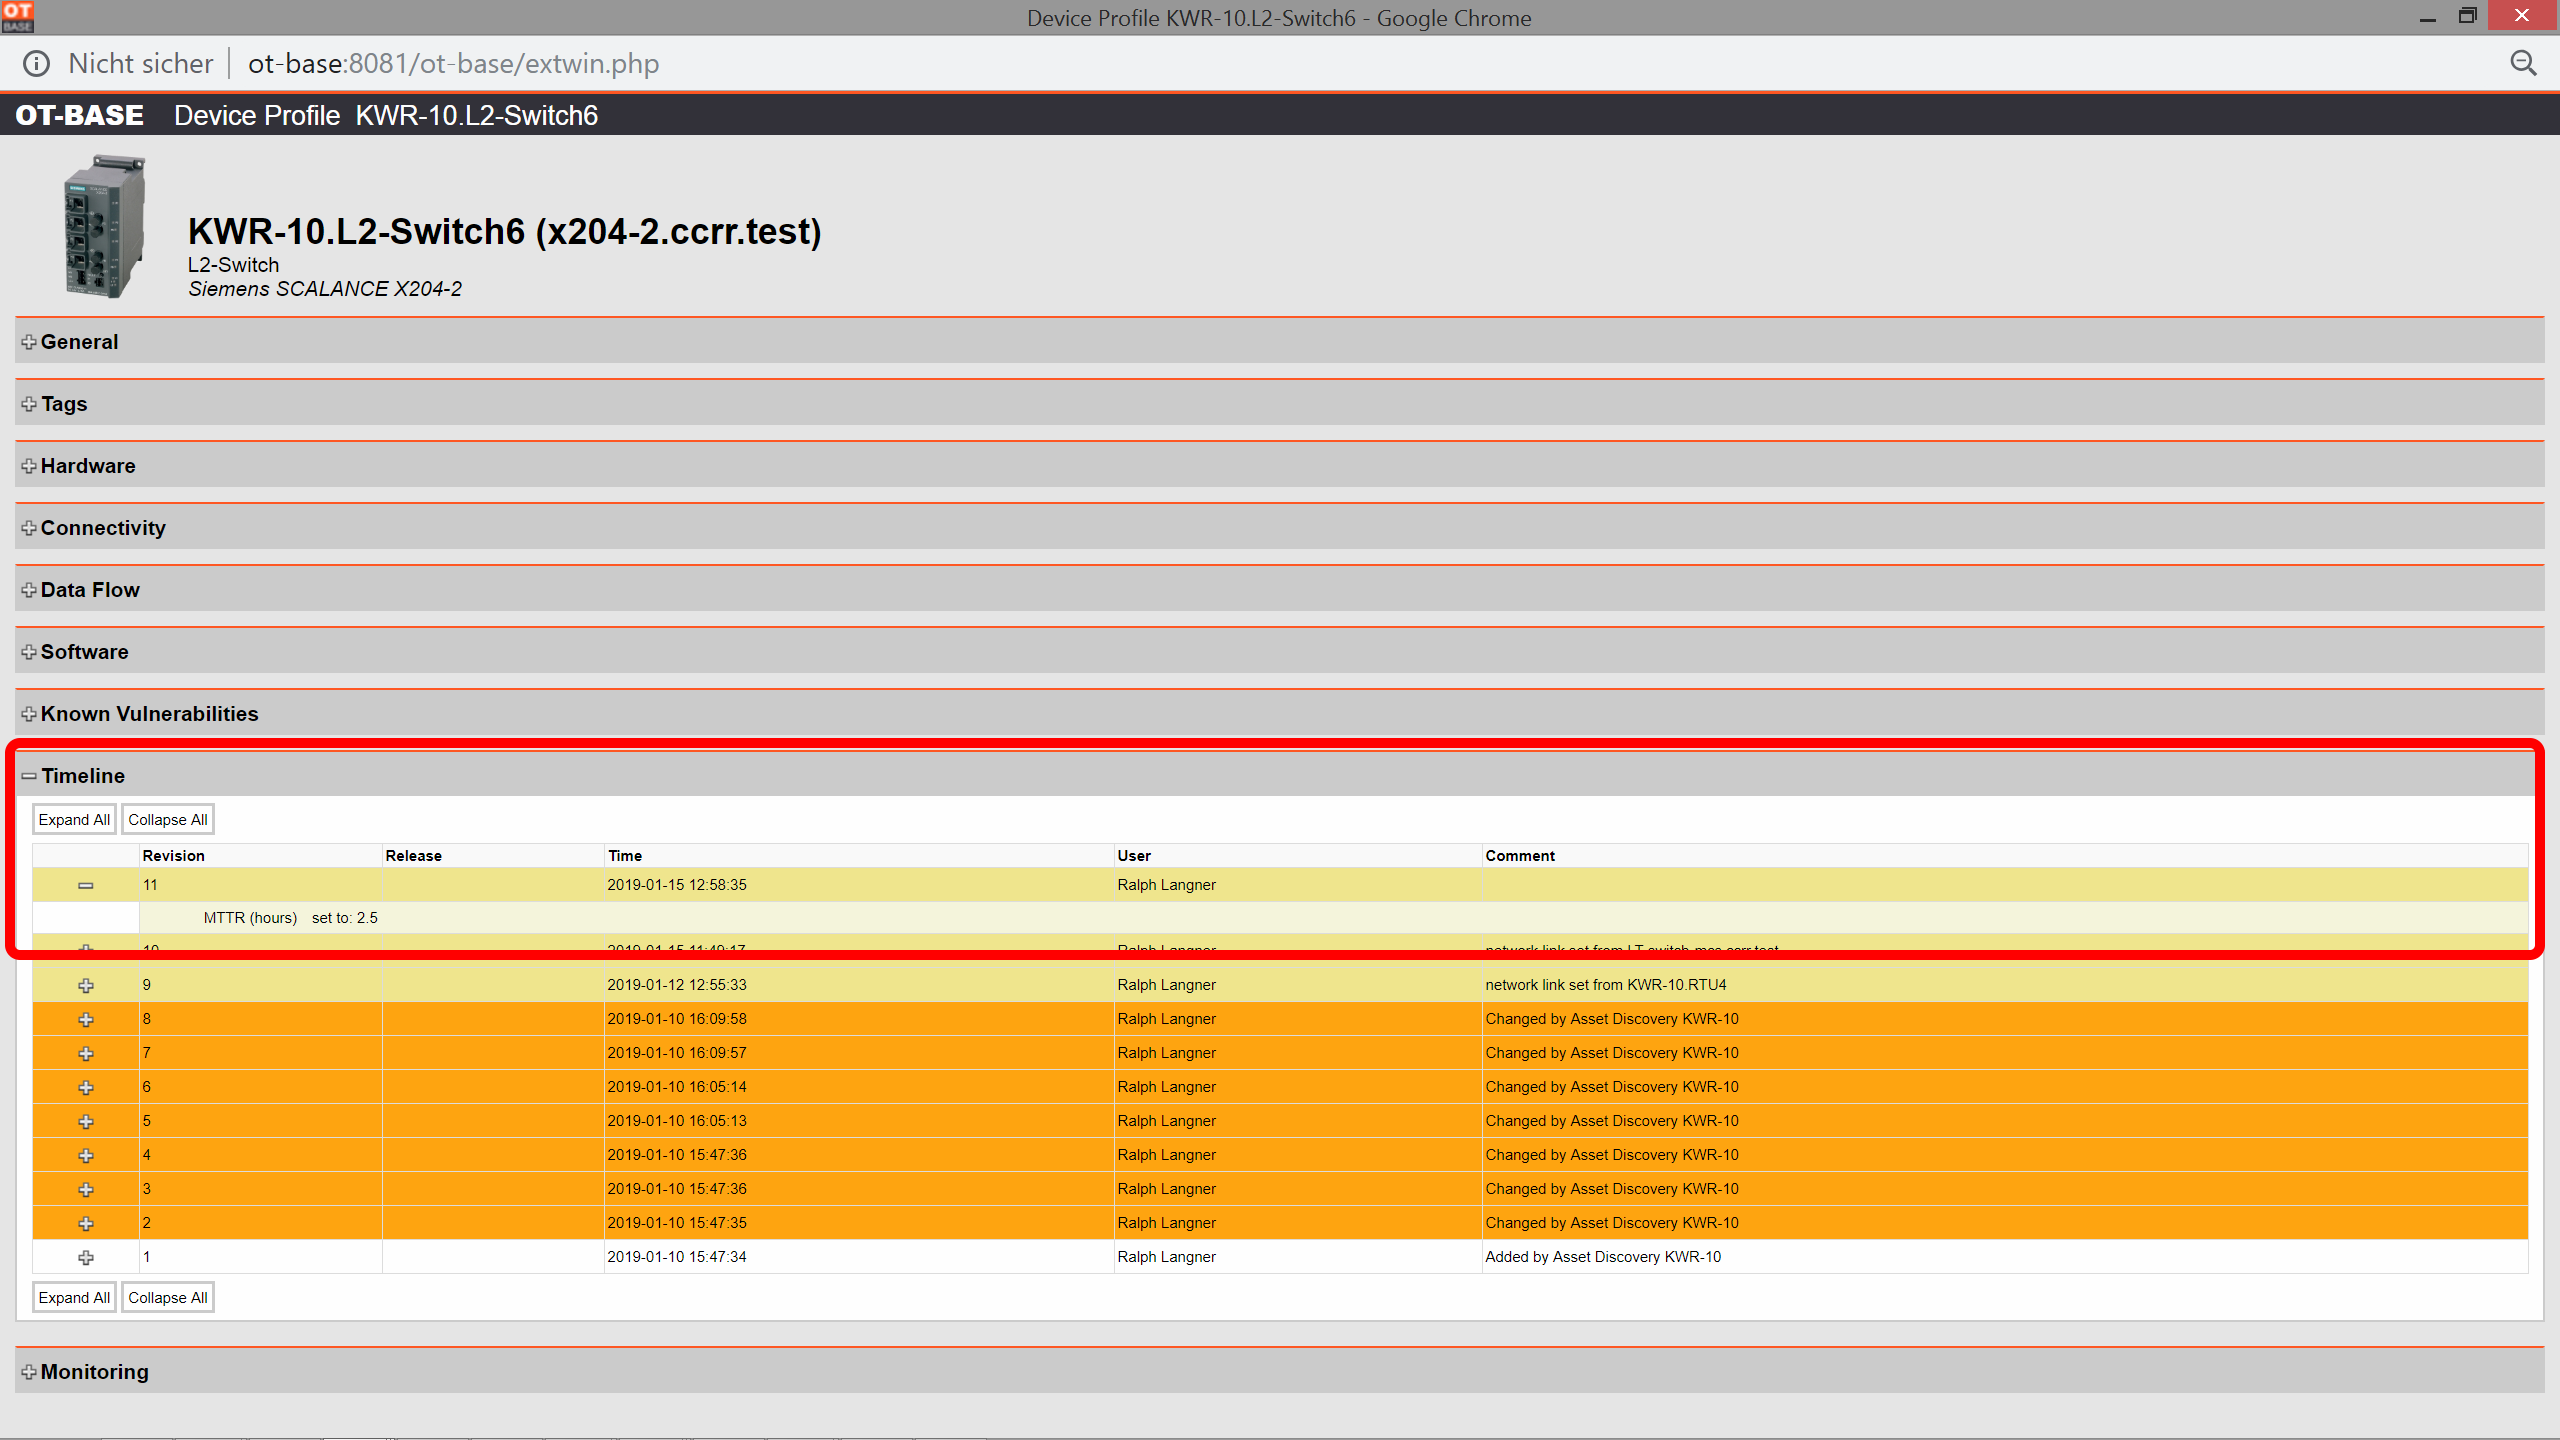Click timestamp 2019-01-10 15:47:34
The image size is (2560, 1440).
pyautogui.click(x=677, y=1257)
